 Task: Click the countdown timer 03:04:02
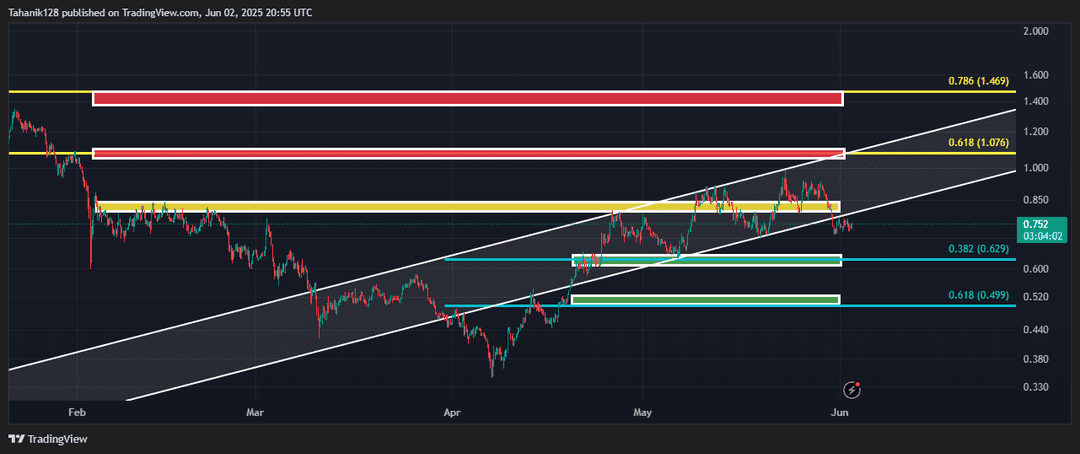click(1041, 236)
